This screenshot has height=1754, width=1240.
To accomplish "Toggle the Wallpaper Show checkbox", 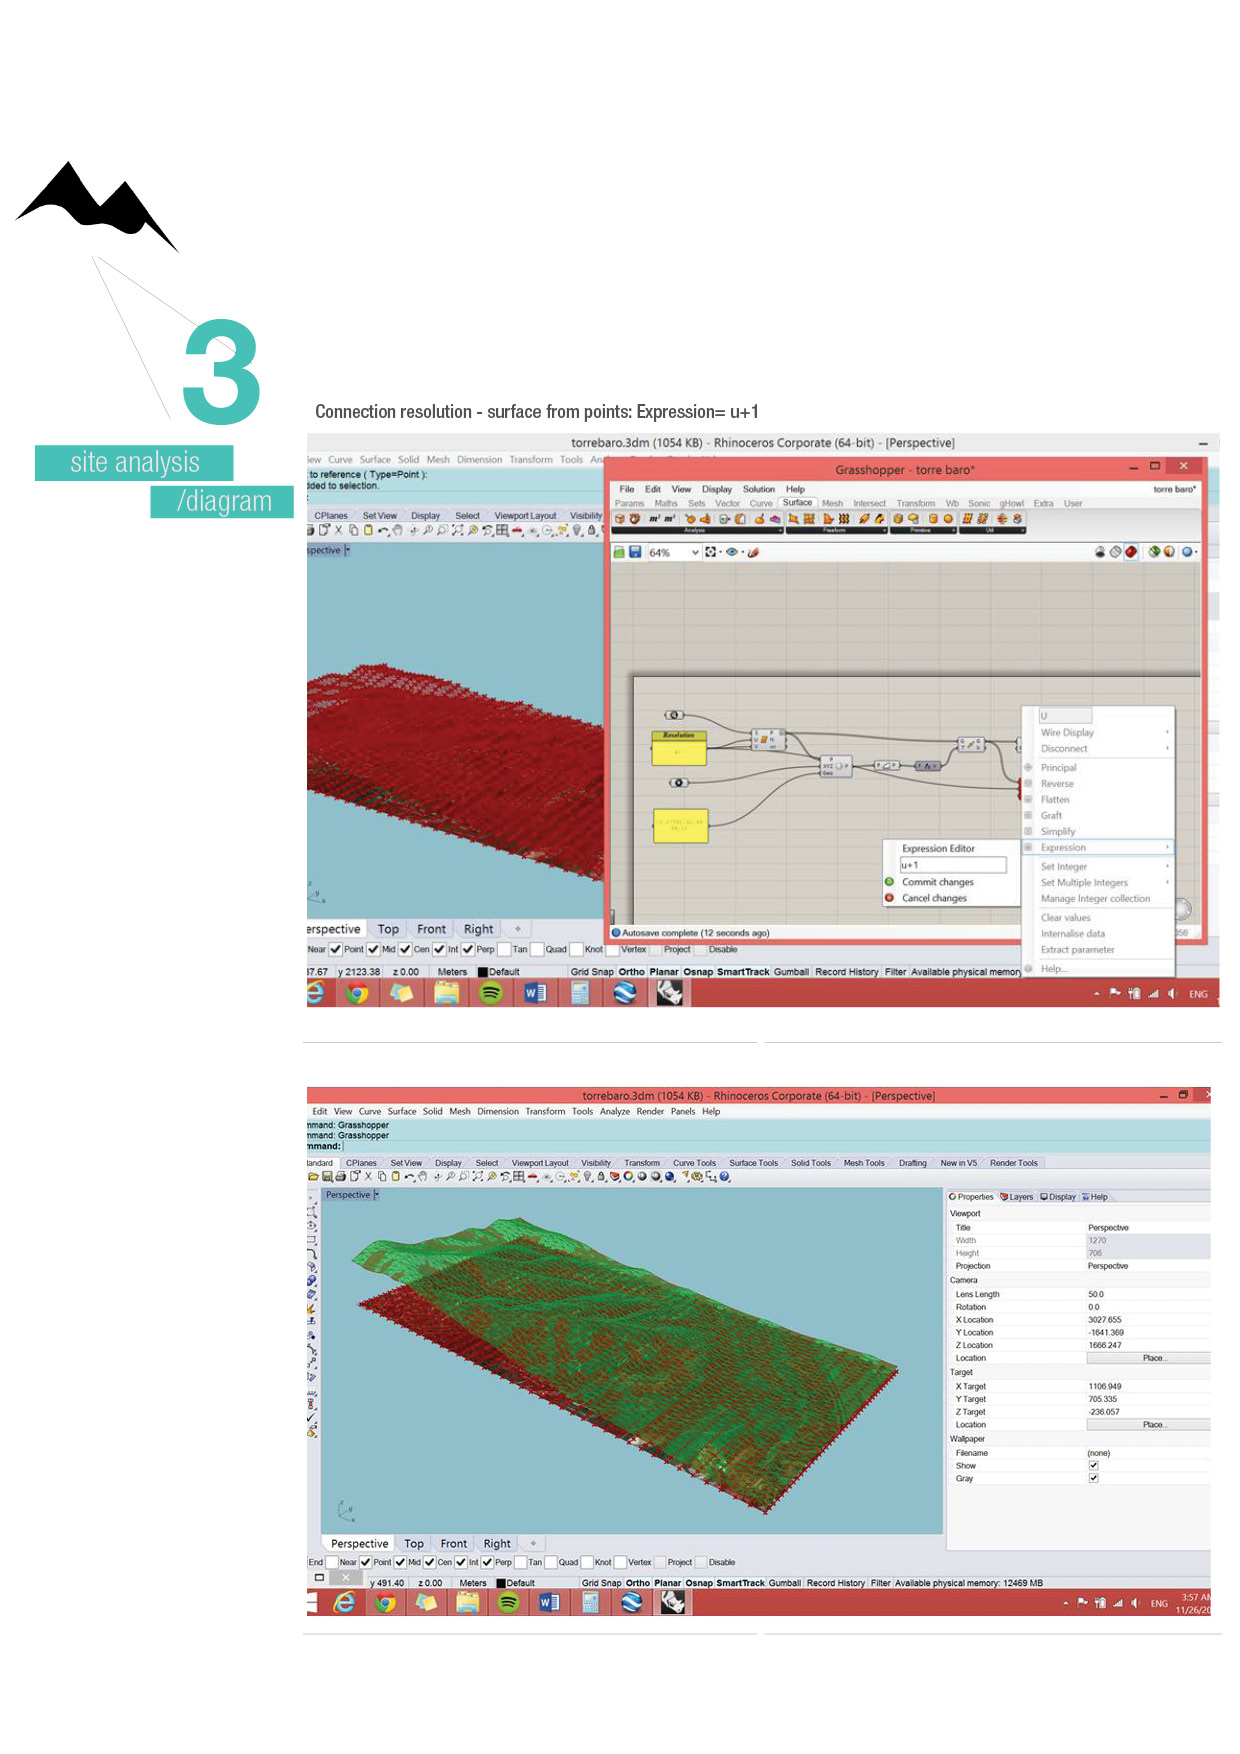I will click(1093, 1466).
